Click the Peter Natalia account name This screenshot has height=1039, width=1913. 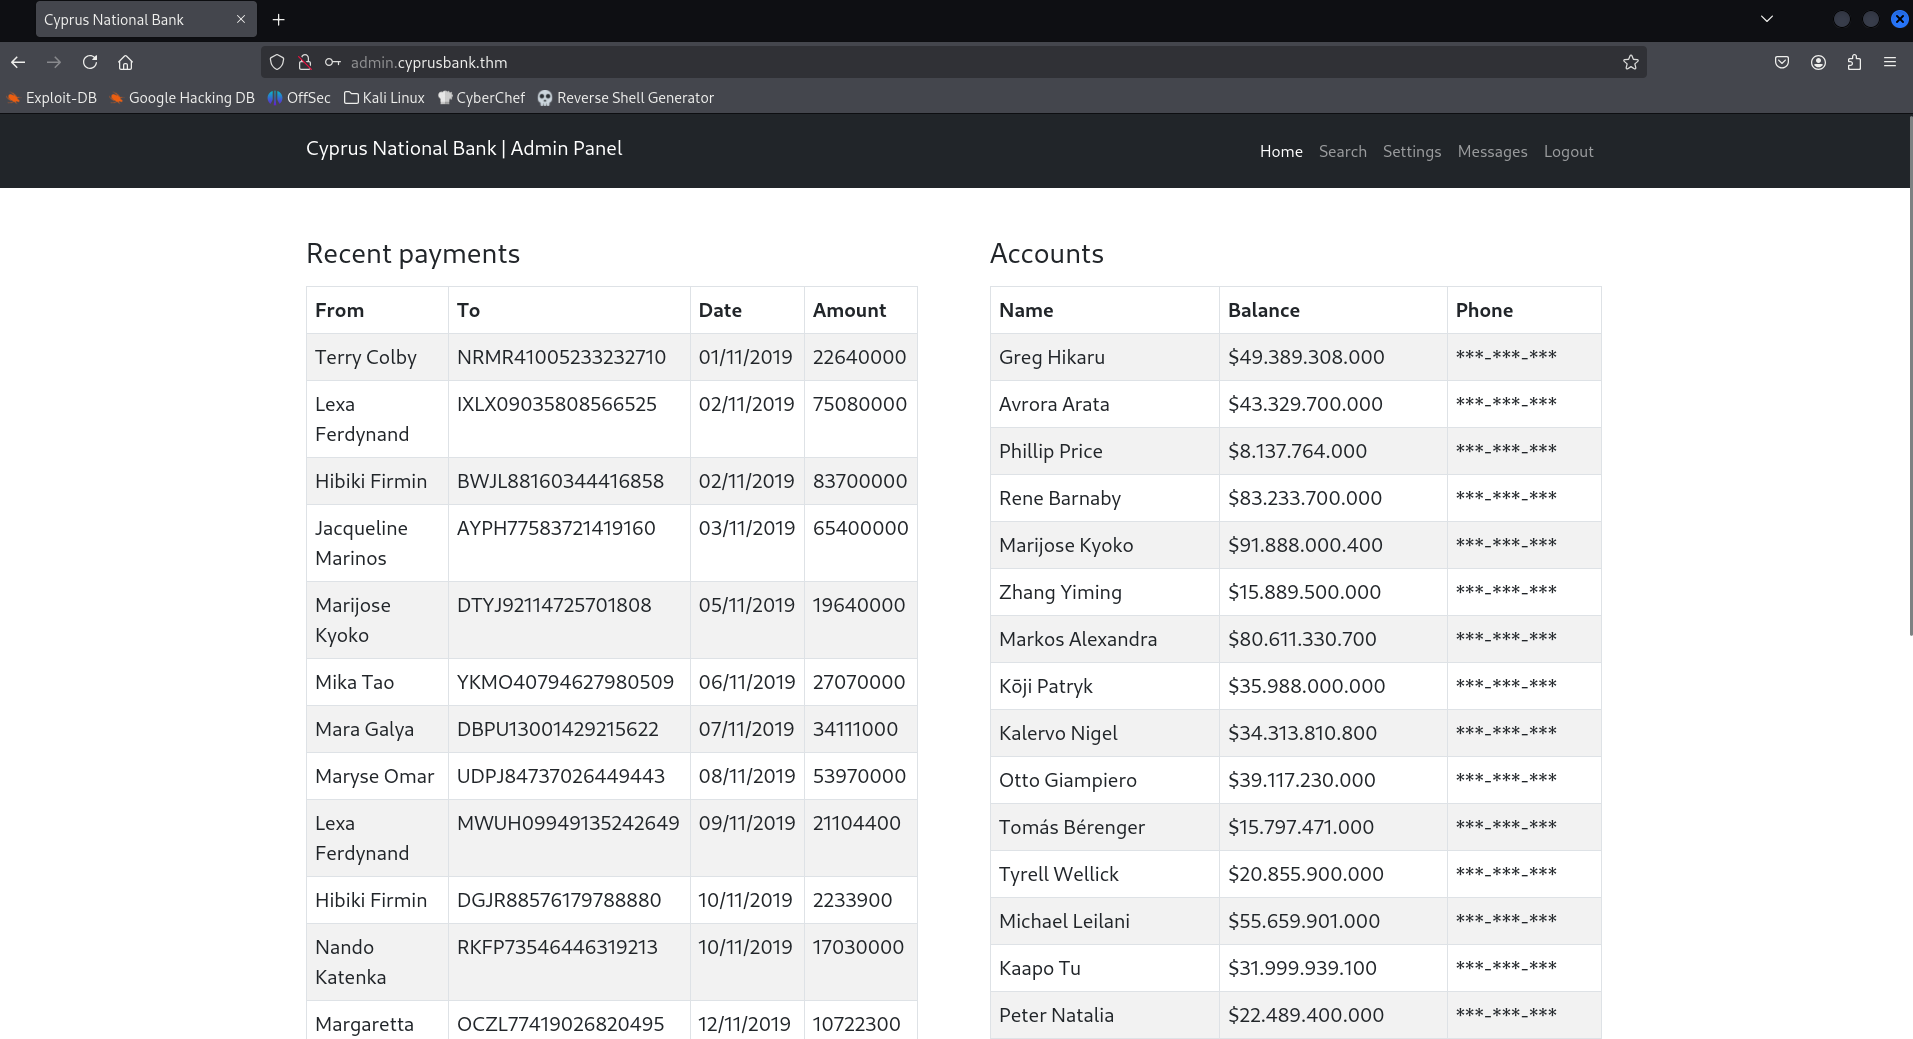point(1056,1015)
